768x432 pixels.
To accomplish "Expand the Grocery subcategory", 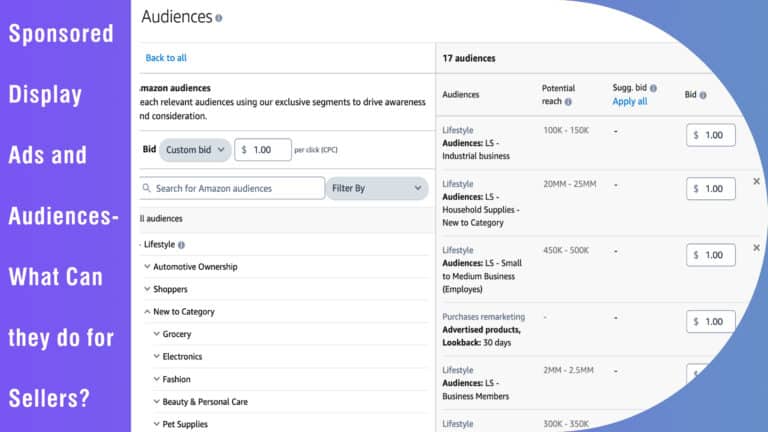I will coord(156,334).
